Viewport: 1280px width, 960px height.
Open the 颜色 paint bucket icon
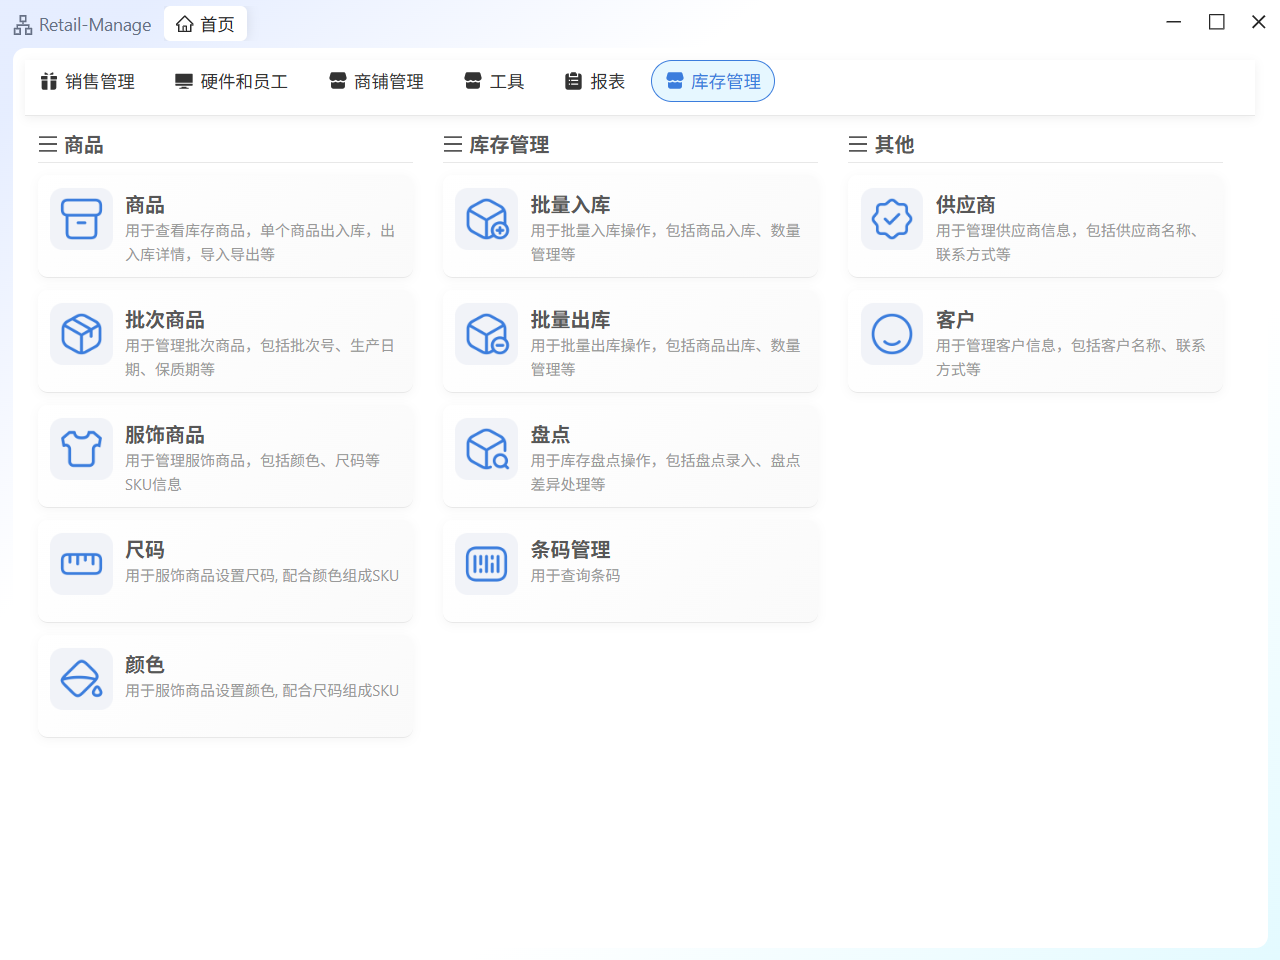[81, 679]
